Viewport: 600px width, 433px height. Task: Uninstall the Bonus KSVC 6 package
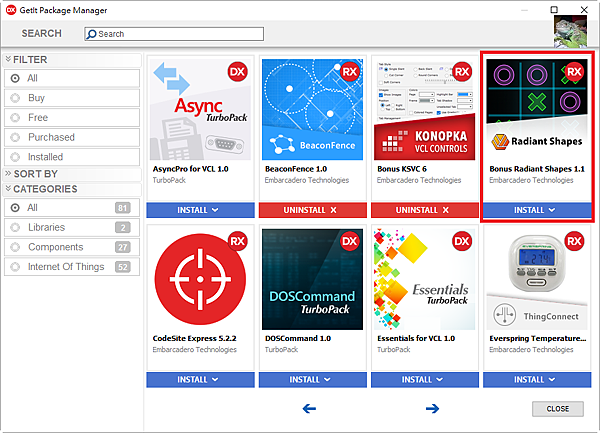point(425,210)
